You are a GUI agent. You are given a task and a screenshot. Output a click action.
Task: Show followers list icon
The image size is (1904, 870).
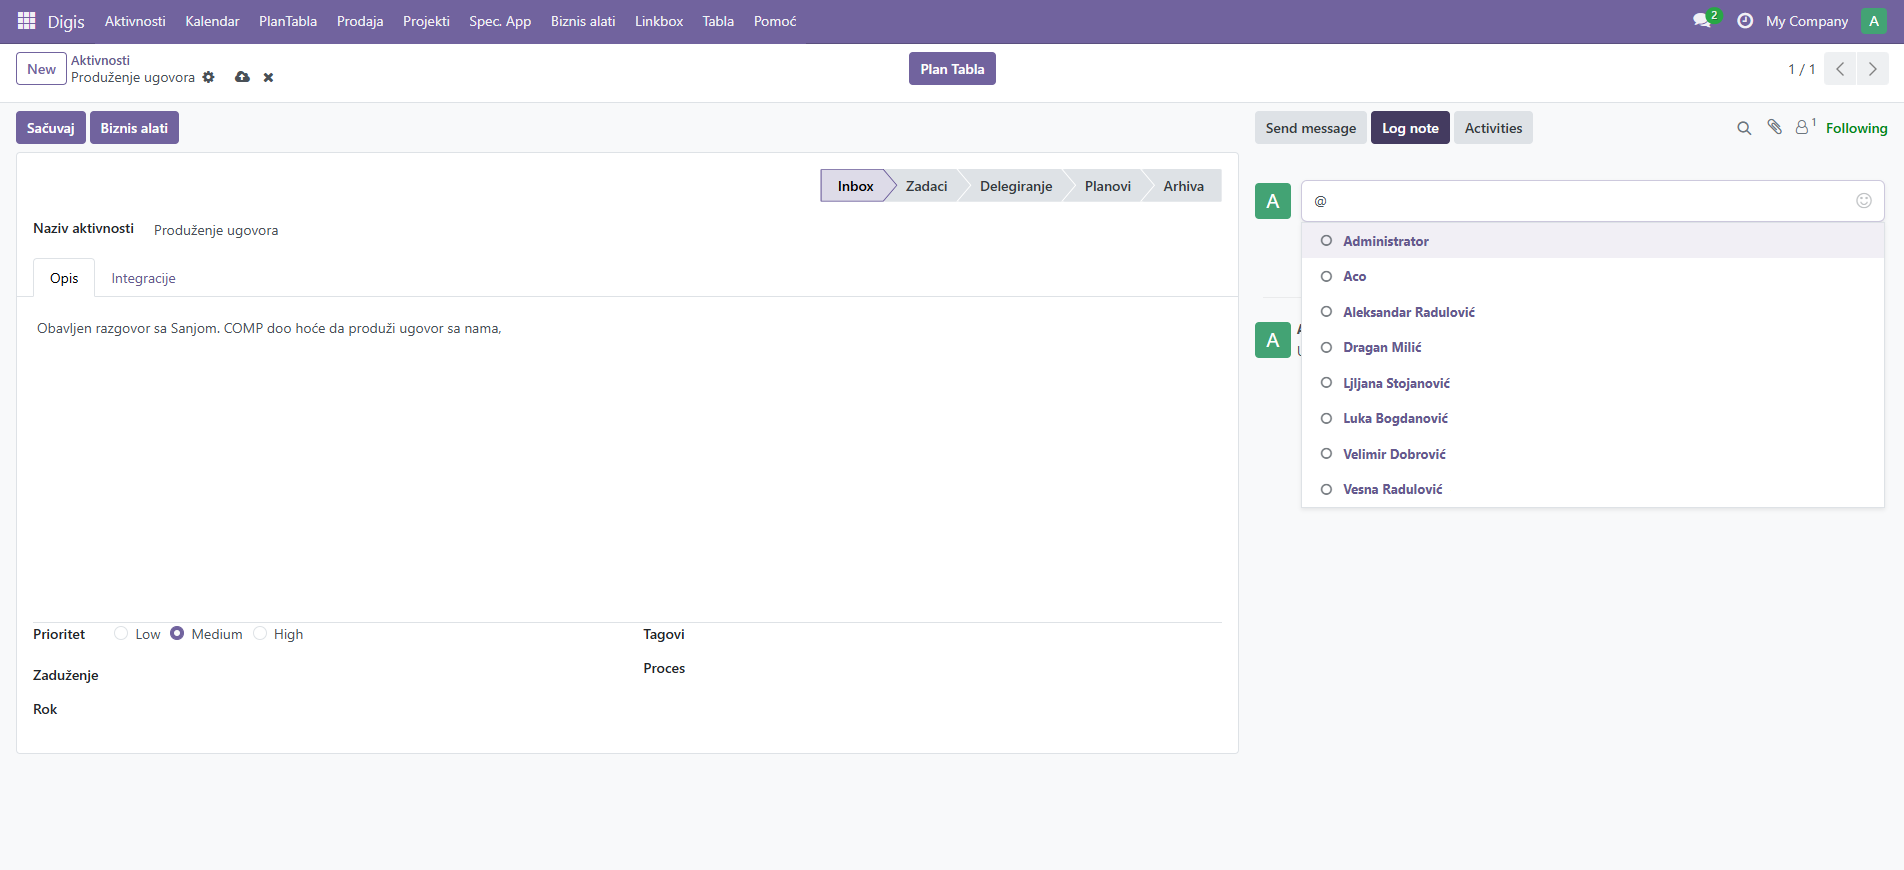click(x=1803, y=127)
